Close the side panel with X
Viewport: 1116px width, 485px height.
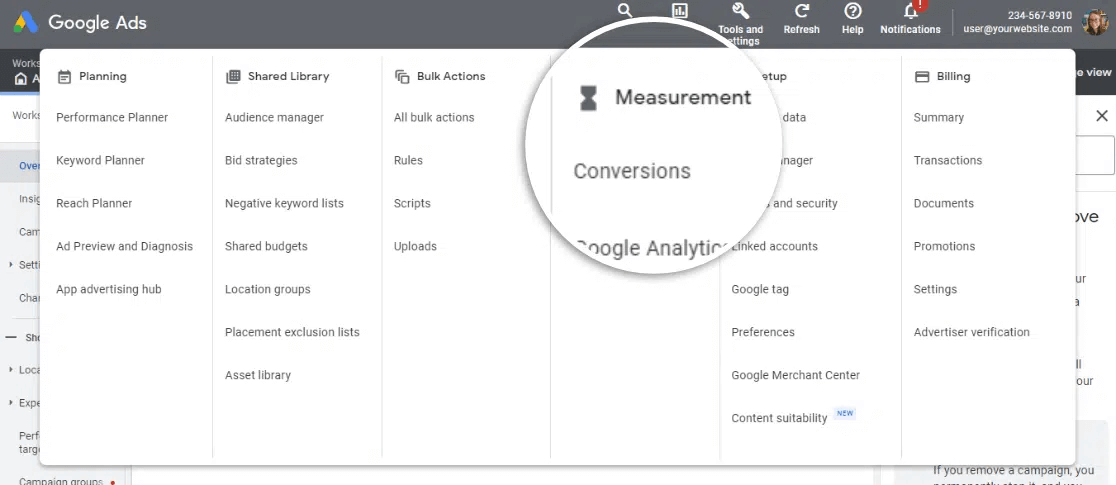(1101, 116)
